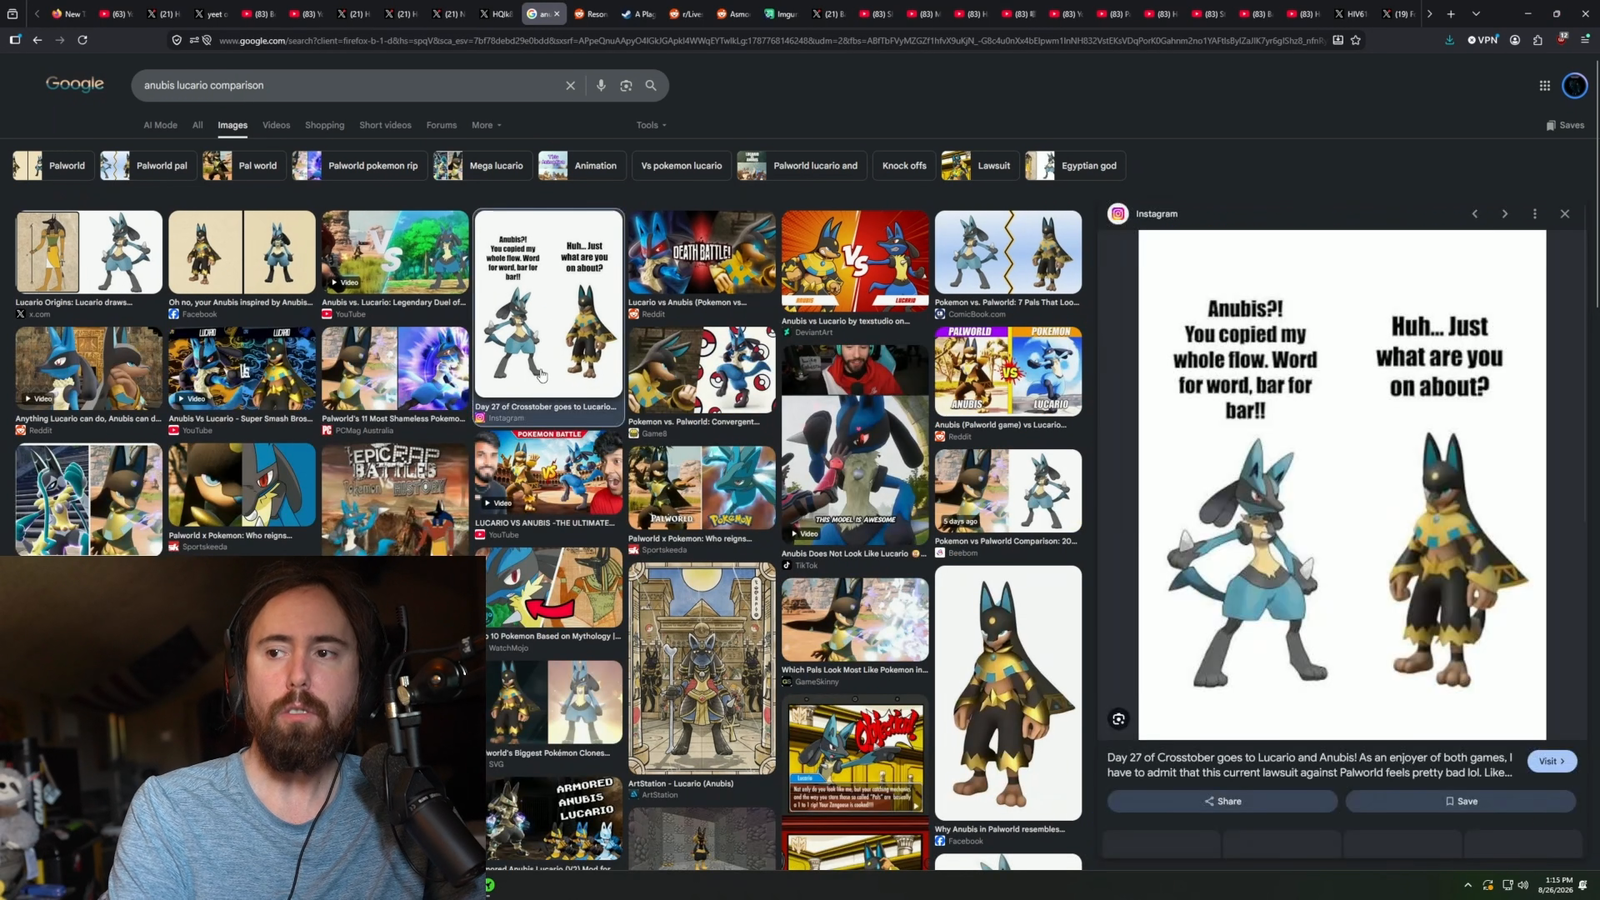Filter by the Knock offs chip

point(904,166)
